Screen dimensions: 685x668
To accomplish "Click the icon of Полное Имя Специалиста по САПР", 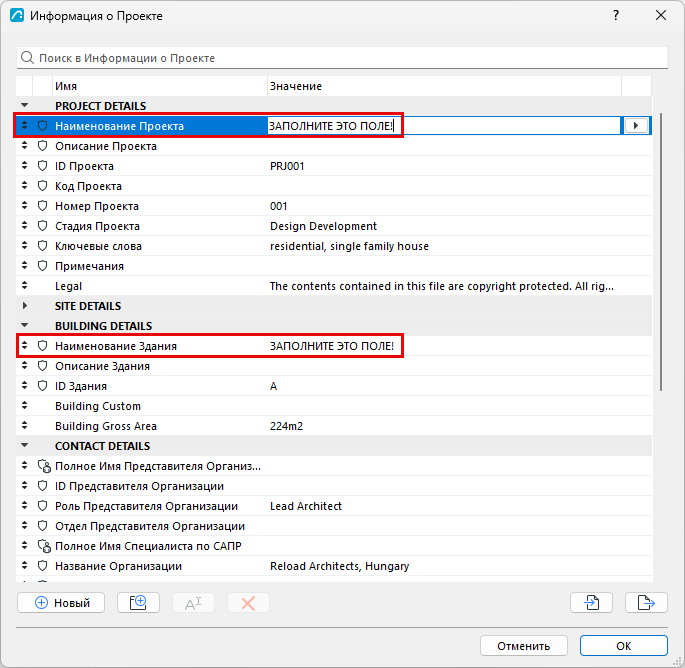I will point(44,546).
